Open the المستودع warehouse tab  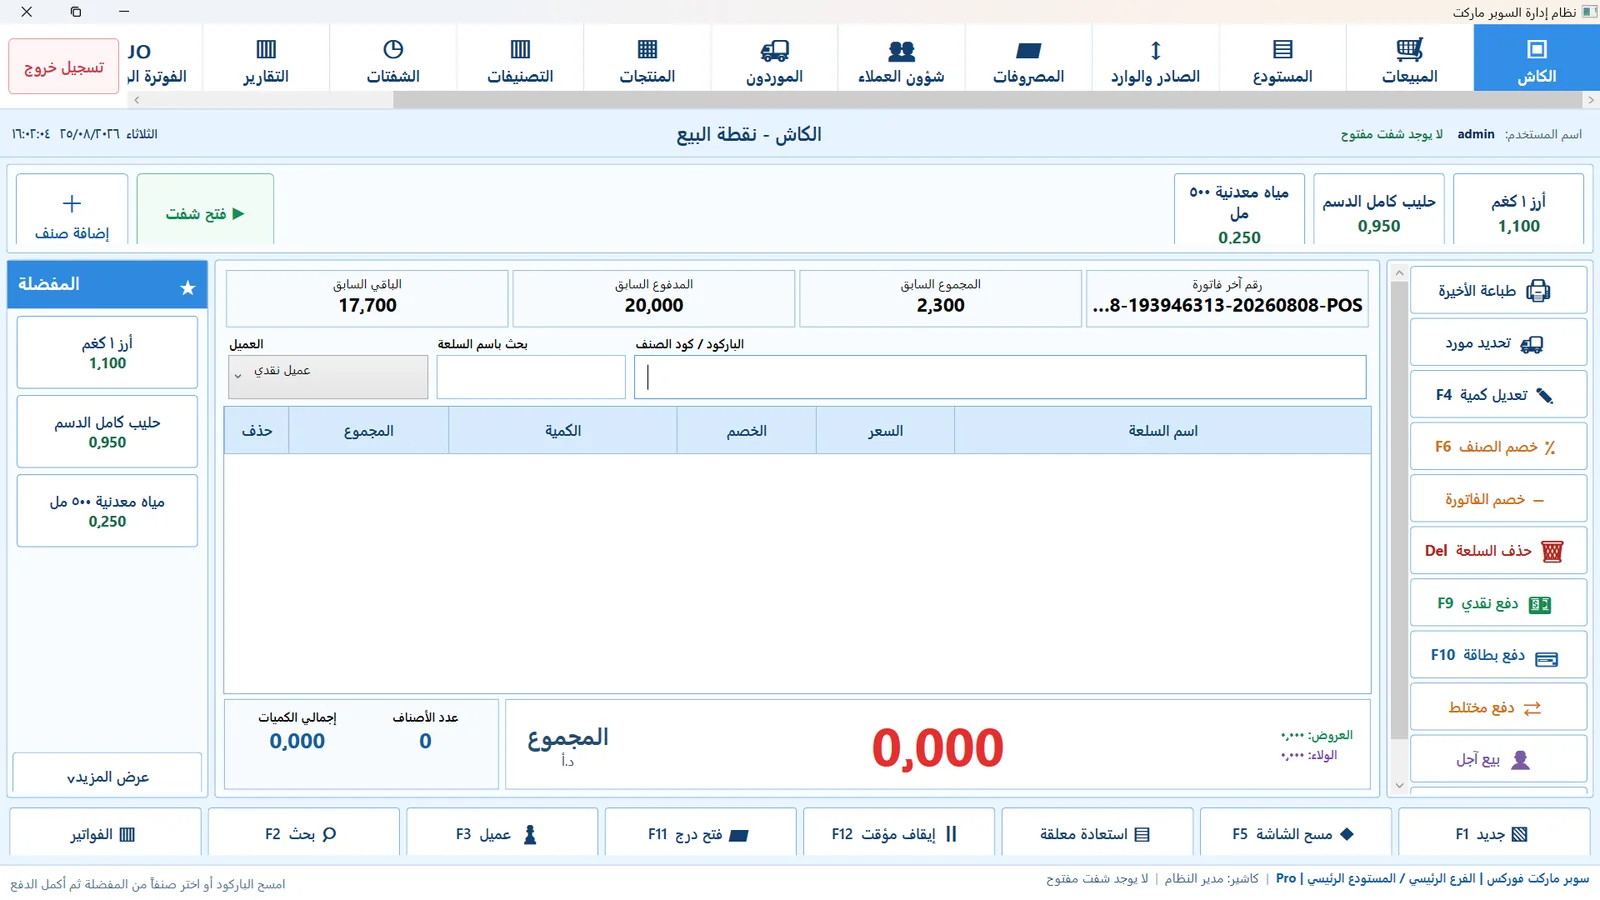coord(1282,59)
